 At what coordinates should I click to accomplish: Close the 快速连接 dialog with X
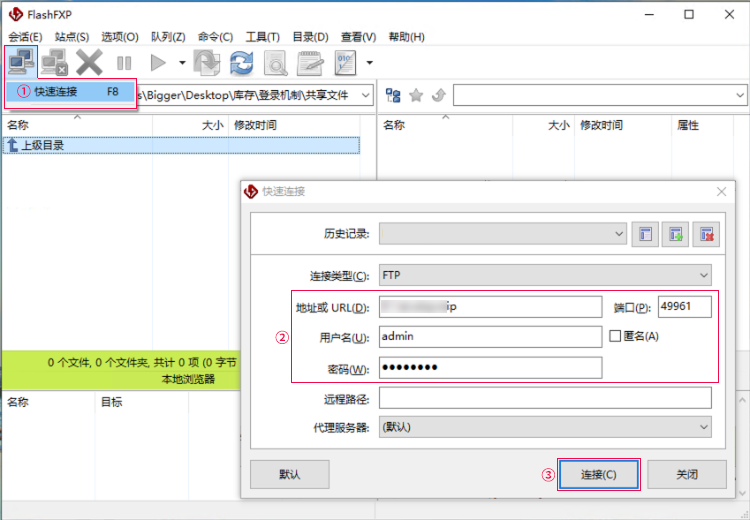coord(721,192)
